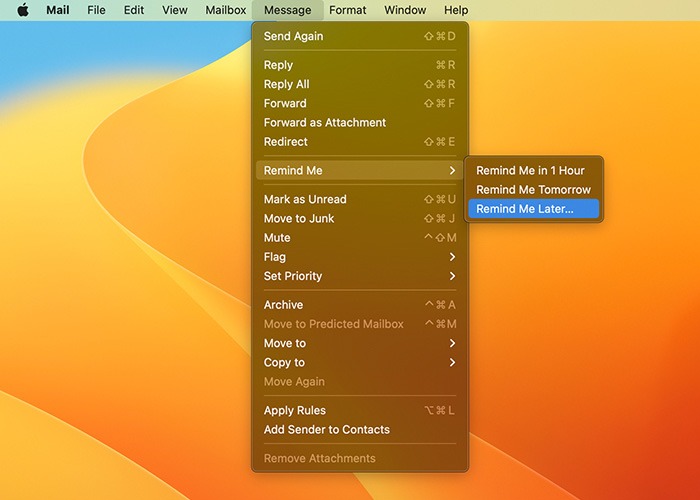
Task: Expand the Flag submenu
Action: click(360, 257)
